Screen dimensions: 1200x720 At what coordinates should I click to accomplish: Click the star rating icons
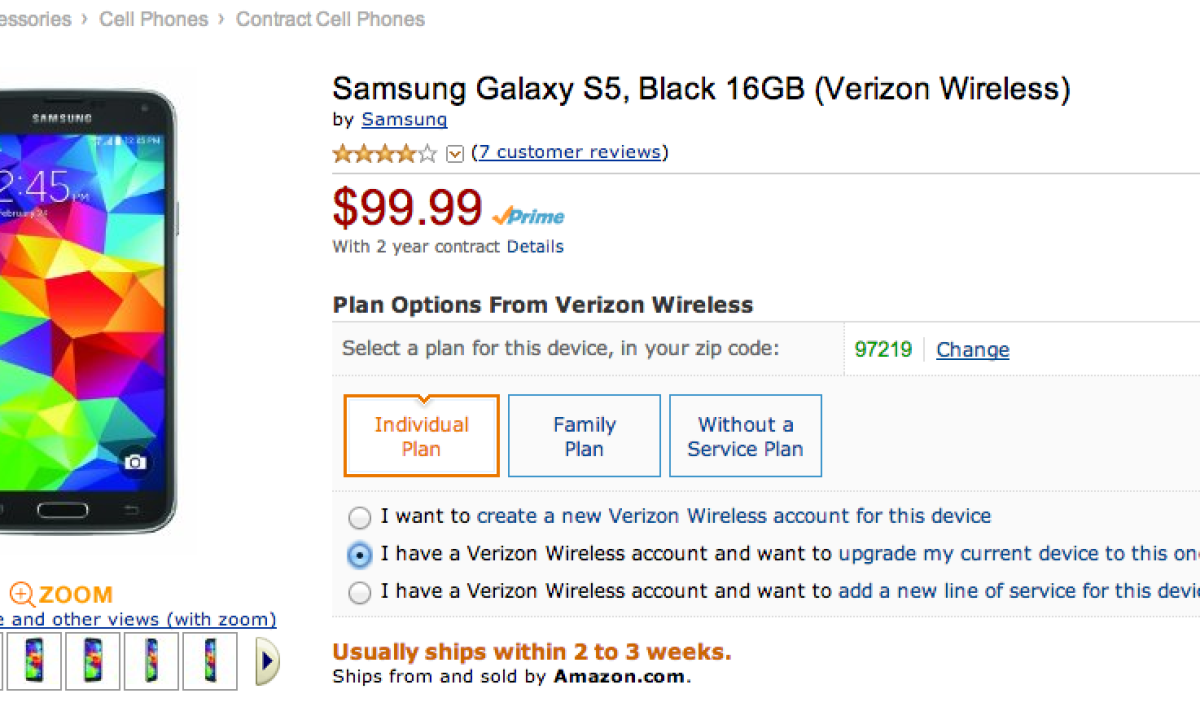[385, 153]
